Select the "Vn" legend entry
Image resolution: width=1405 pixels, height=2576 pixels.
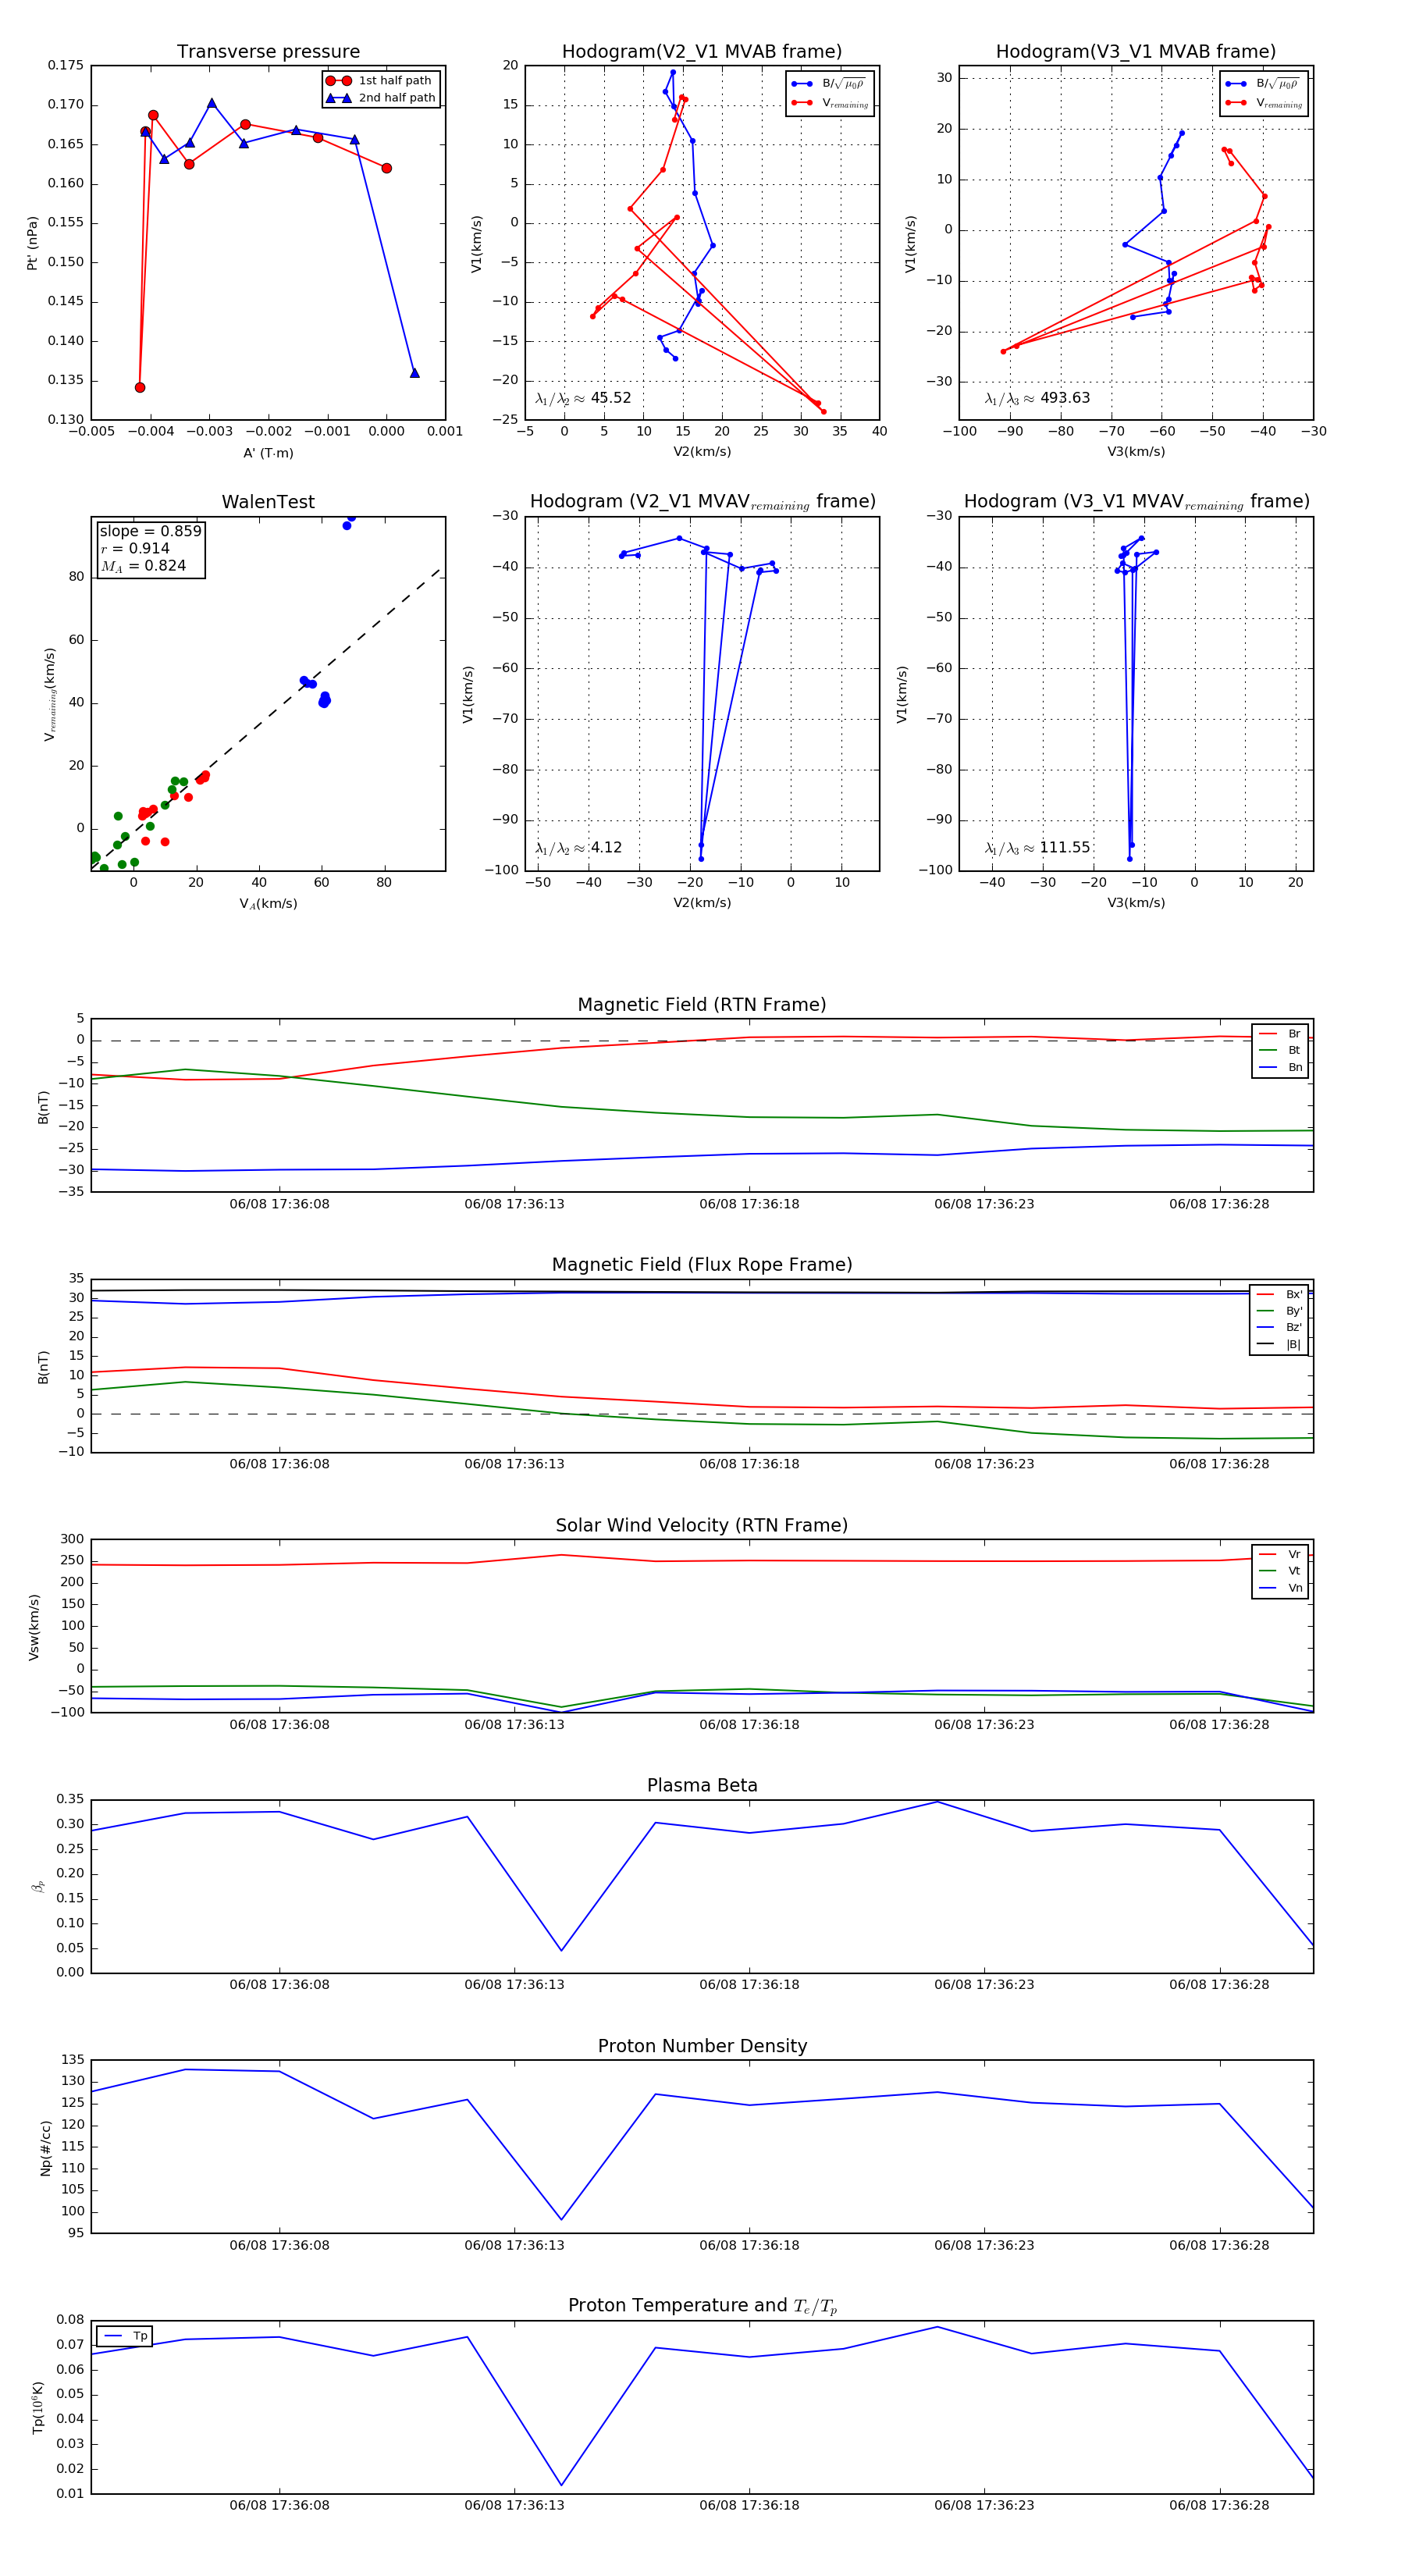tap(1280, 1588)
